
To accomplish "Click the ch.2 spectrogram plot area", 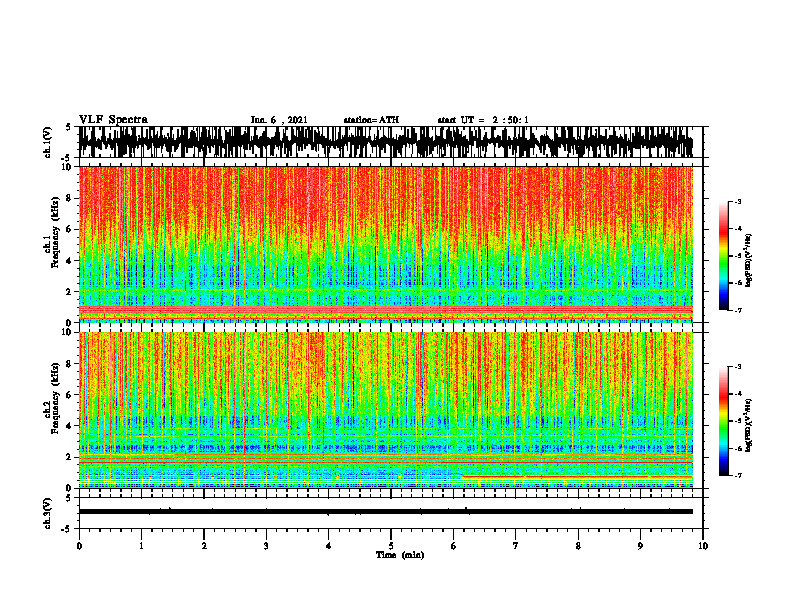I will pyautogui.click(x=385, y=410).
